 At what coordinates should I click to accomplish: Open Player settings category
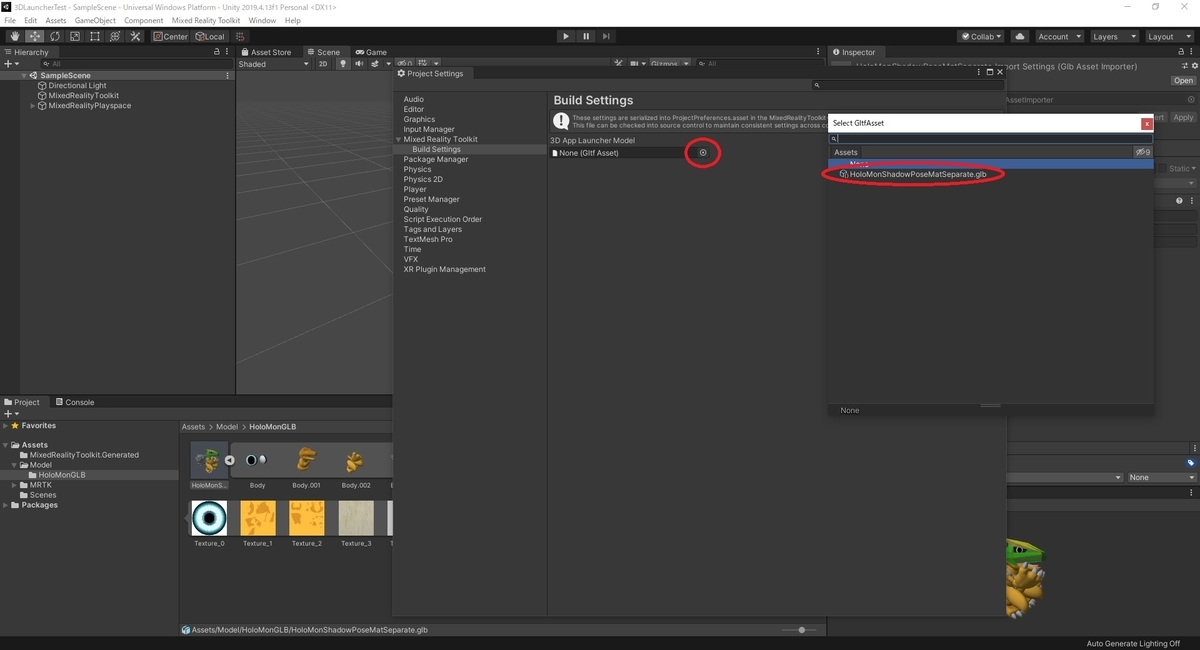pos(415,189)
